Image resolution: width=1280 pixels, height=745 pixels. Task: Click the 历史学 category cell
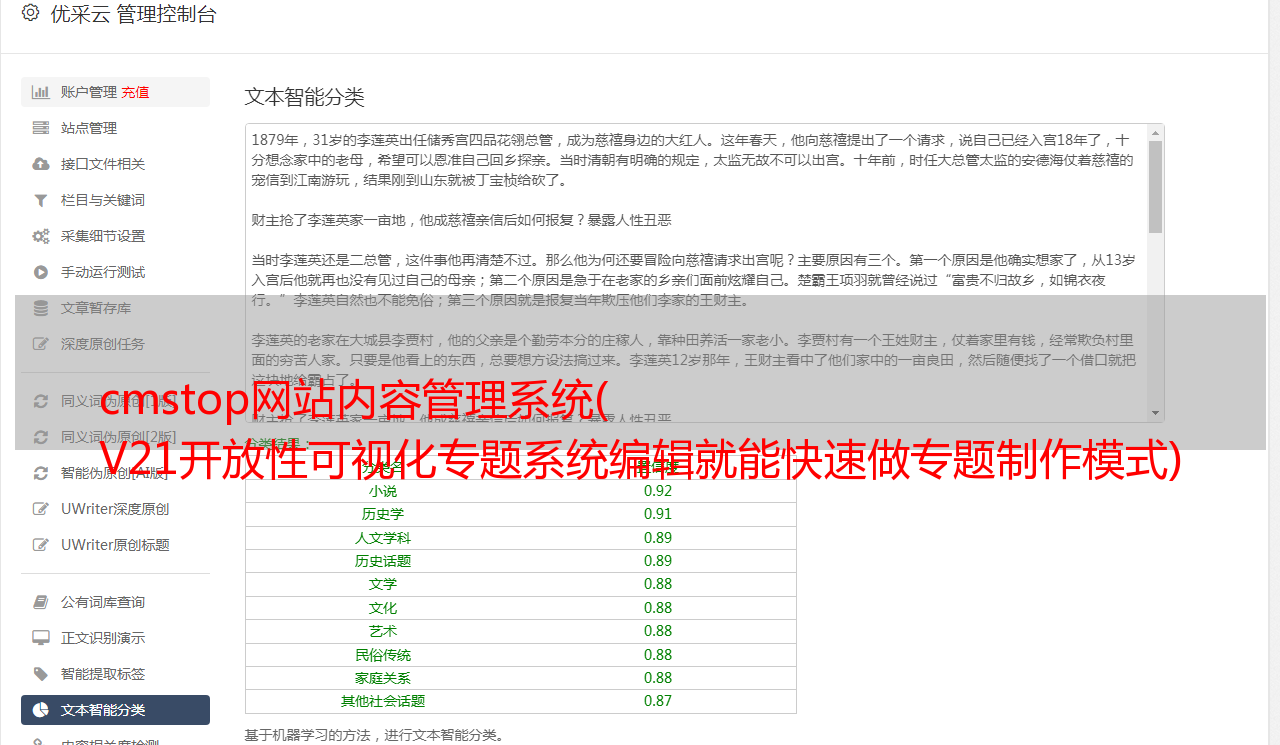383,514
